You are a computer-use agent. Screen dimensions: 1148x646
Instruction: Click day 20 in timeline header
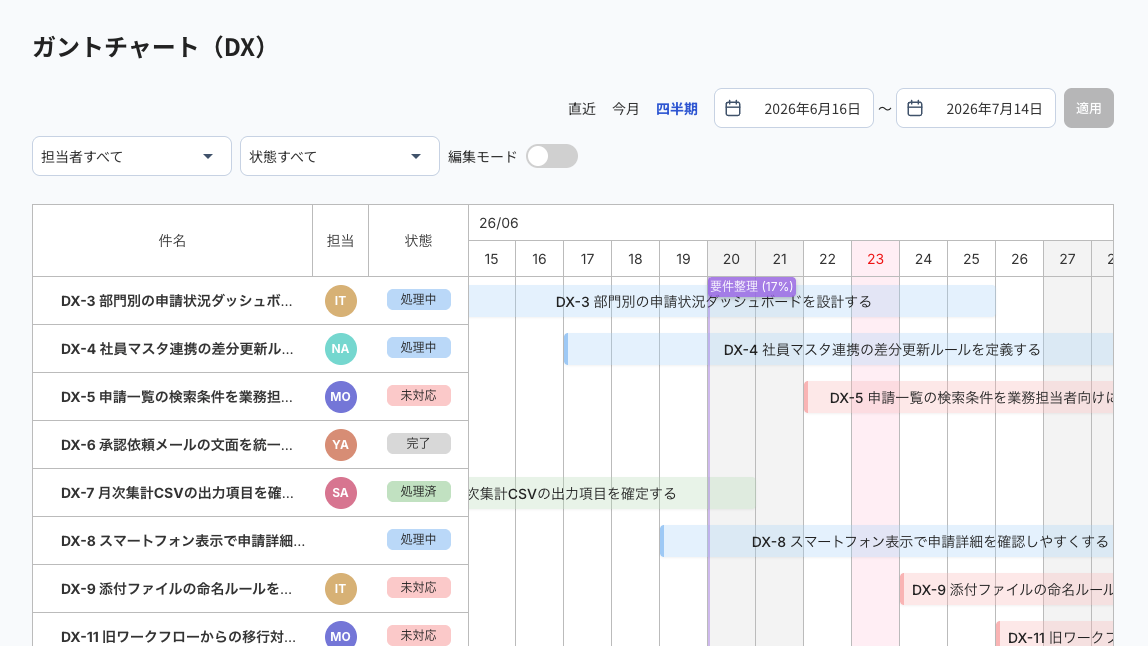tap(731, 259)
